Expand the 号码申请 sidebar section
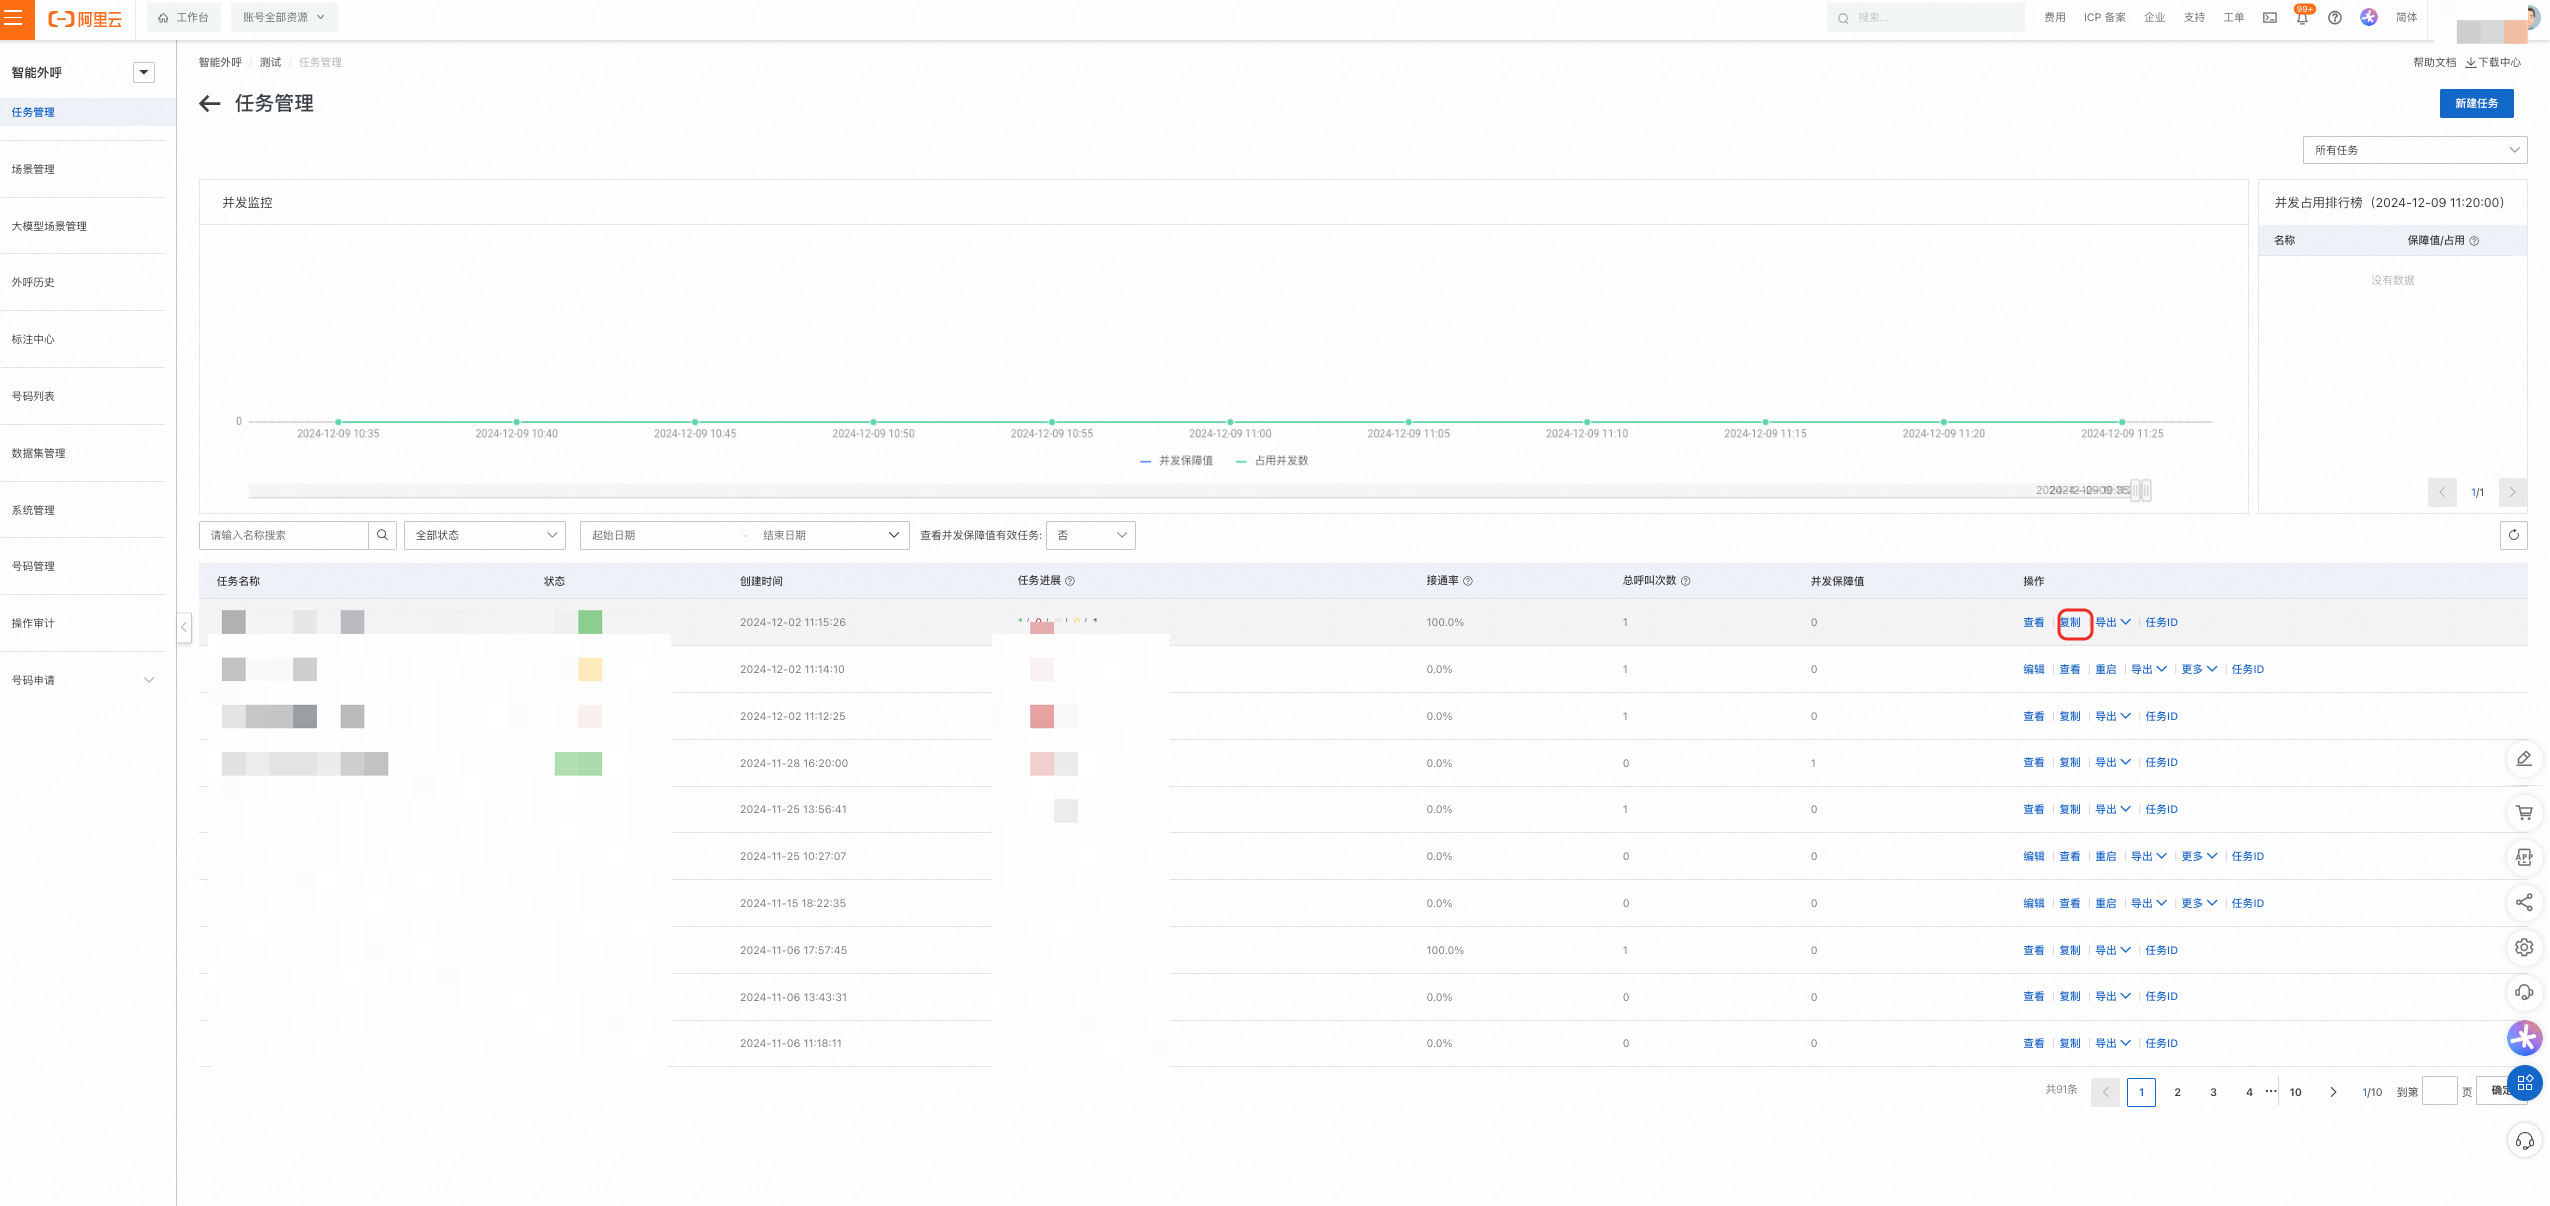The height and width of the screenshot is (1206, 2550). click(149, 680)
